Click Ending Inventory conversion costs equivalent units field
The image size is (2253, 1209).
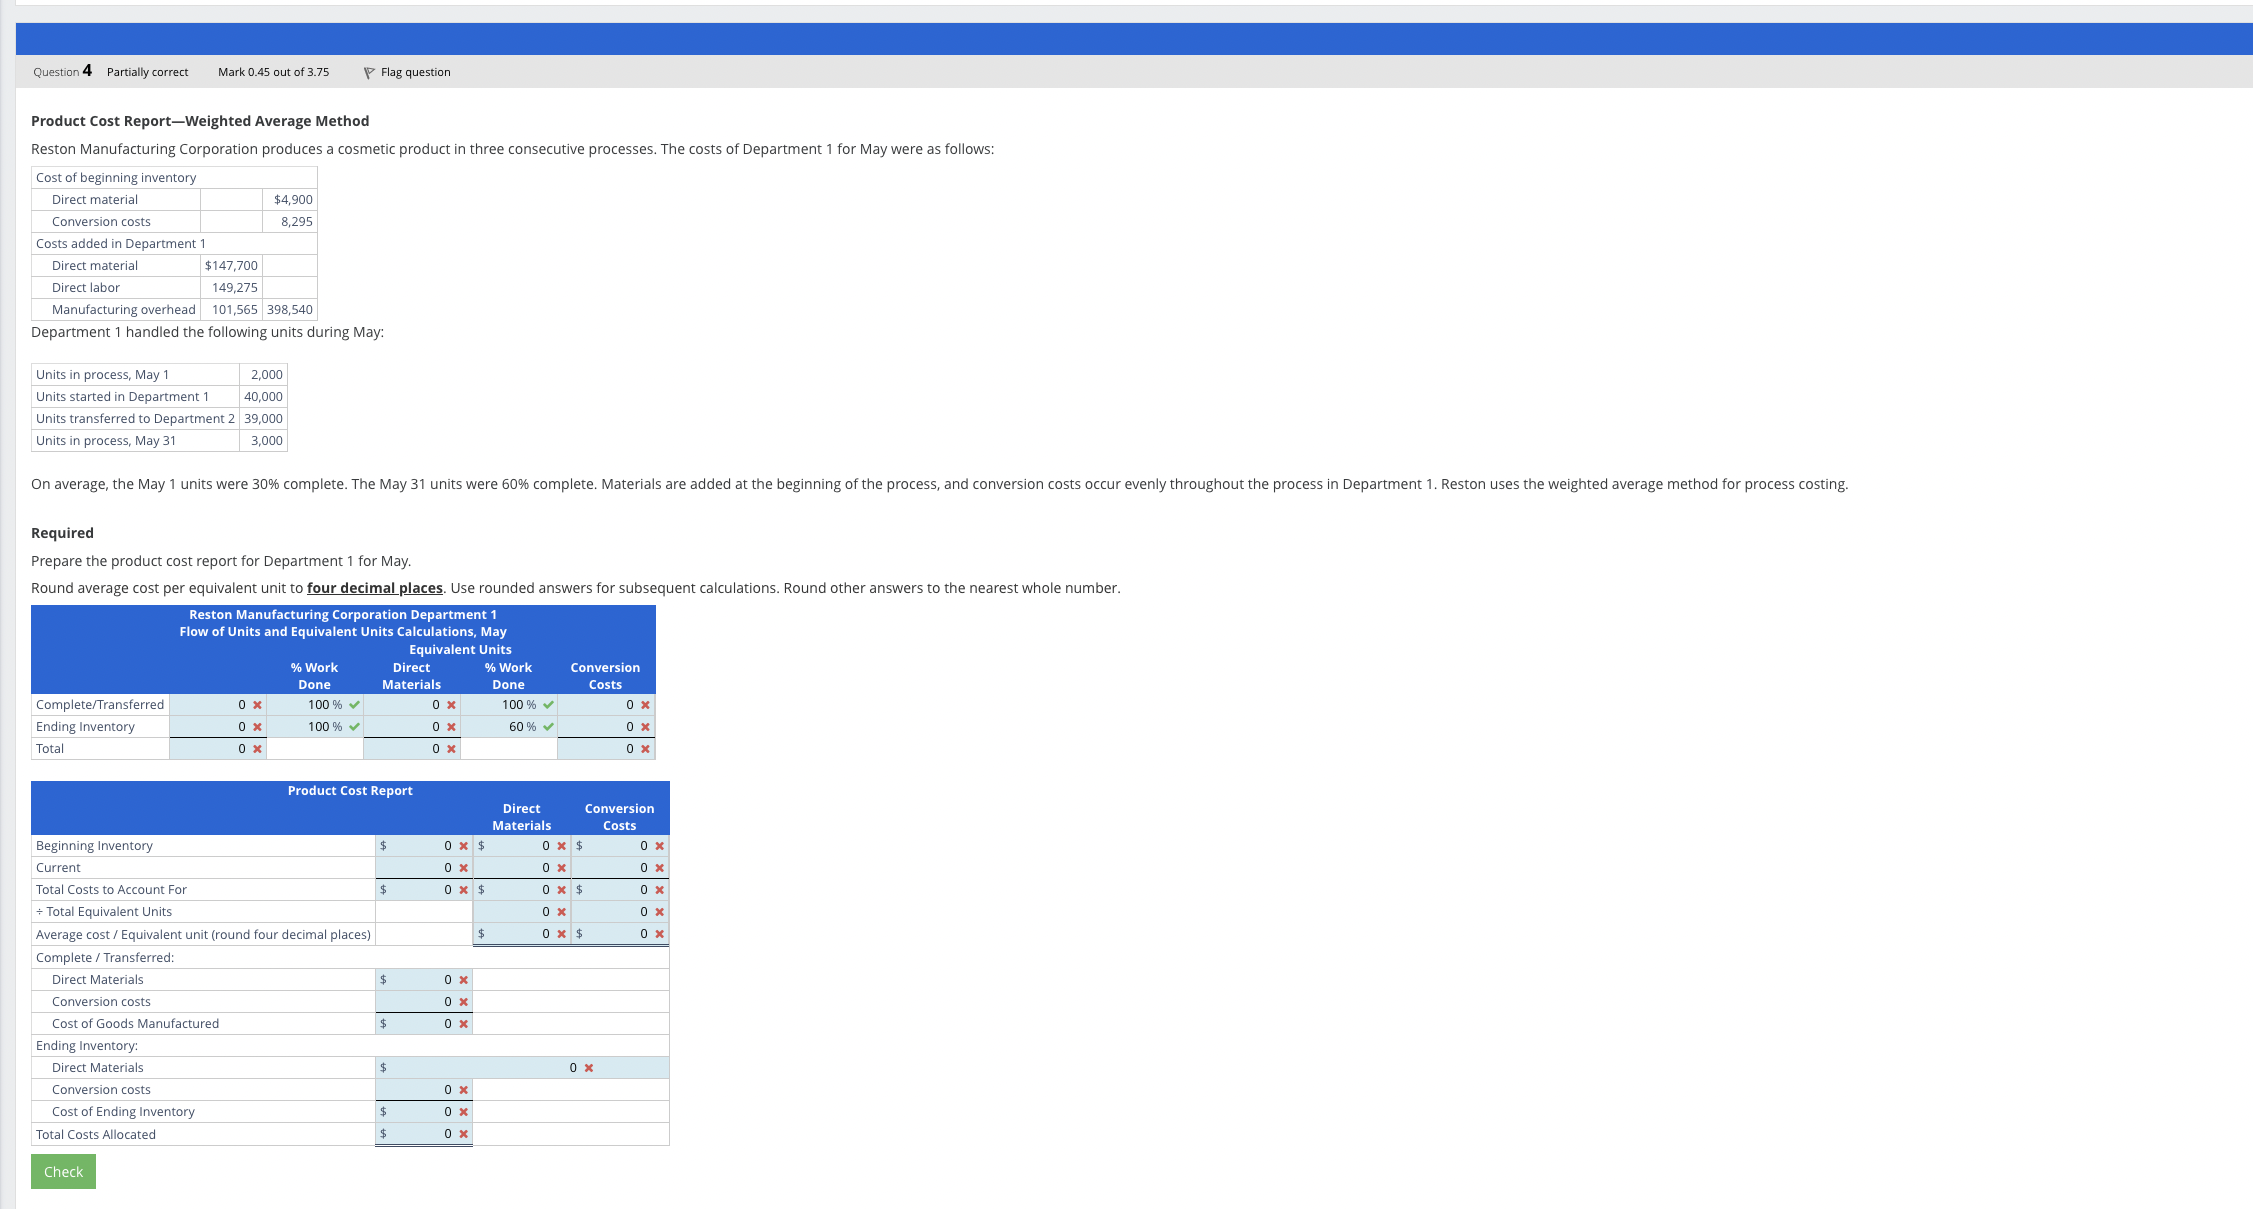click(x=598, y=727)
